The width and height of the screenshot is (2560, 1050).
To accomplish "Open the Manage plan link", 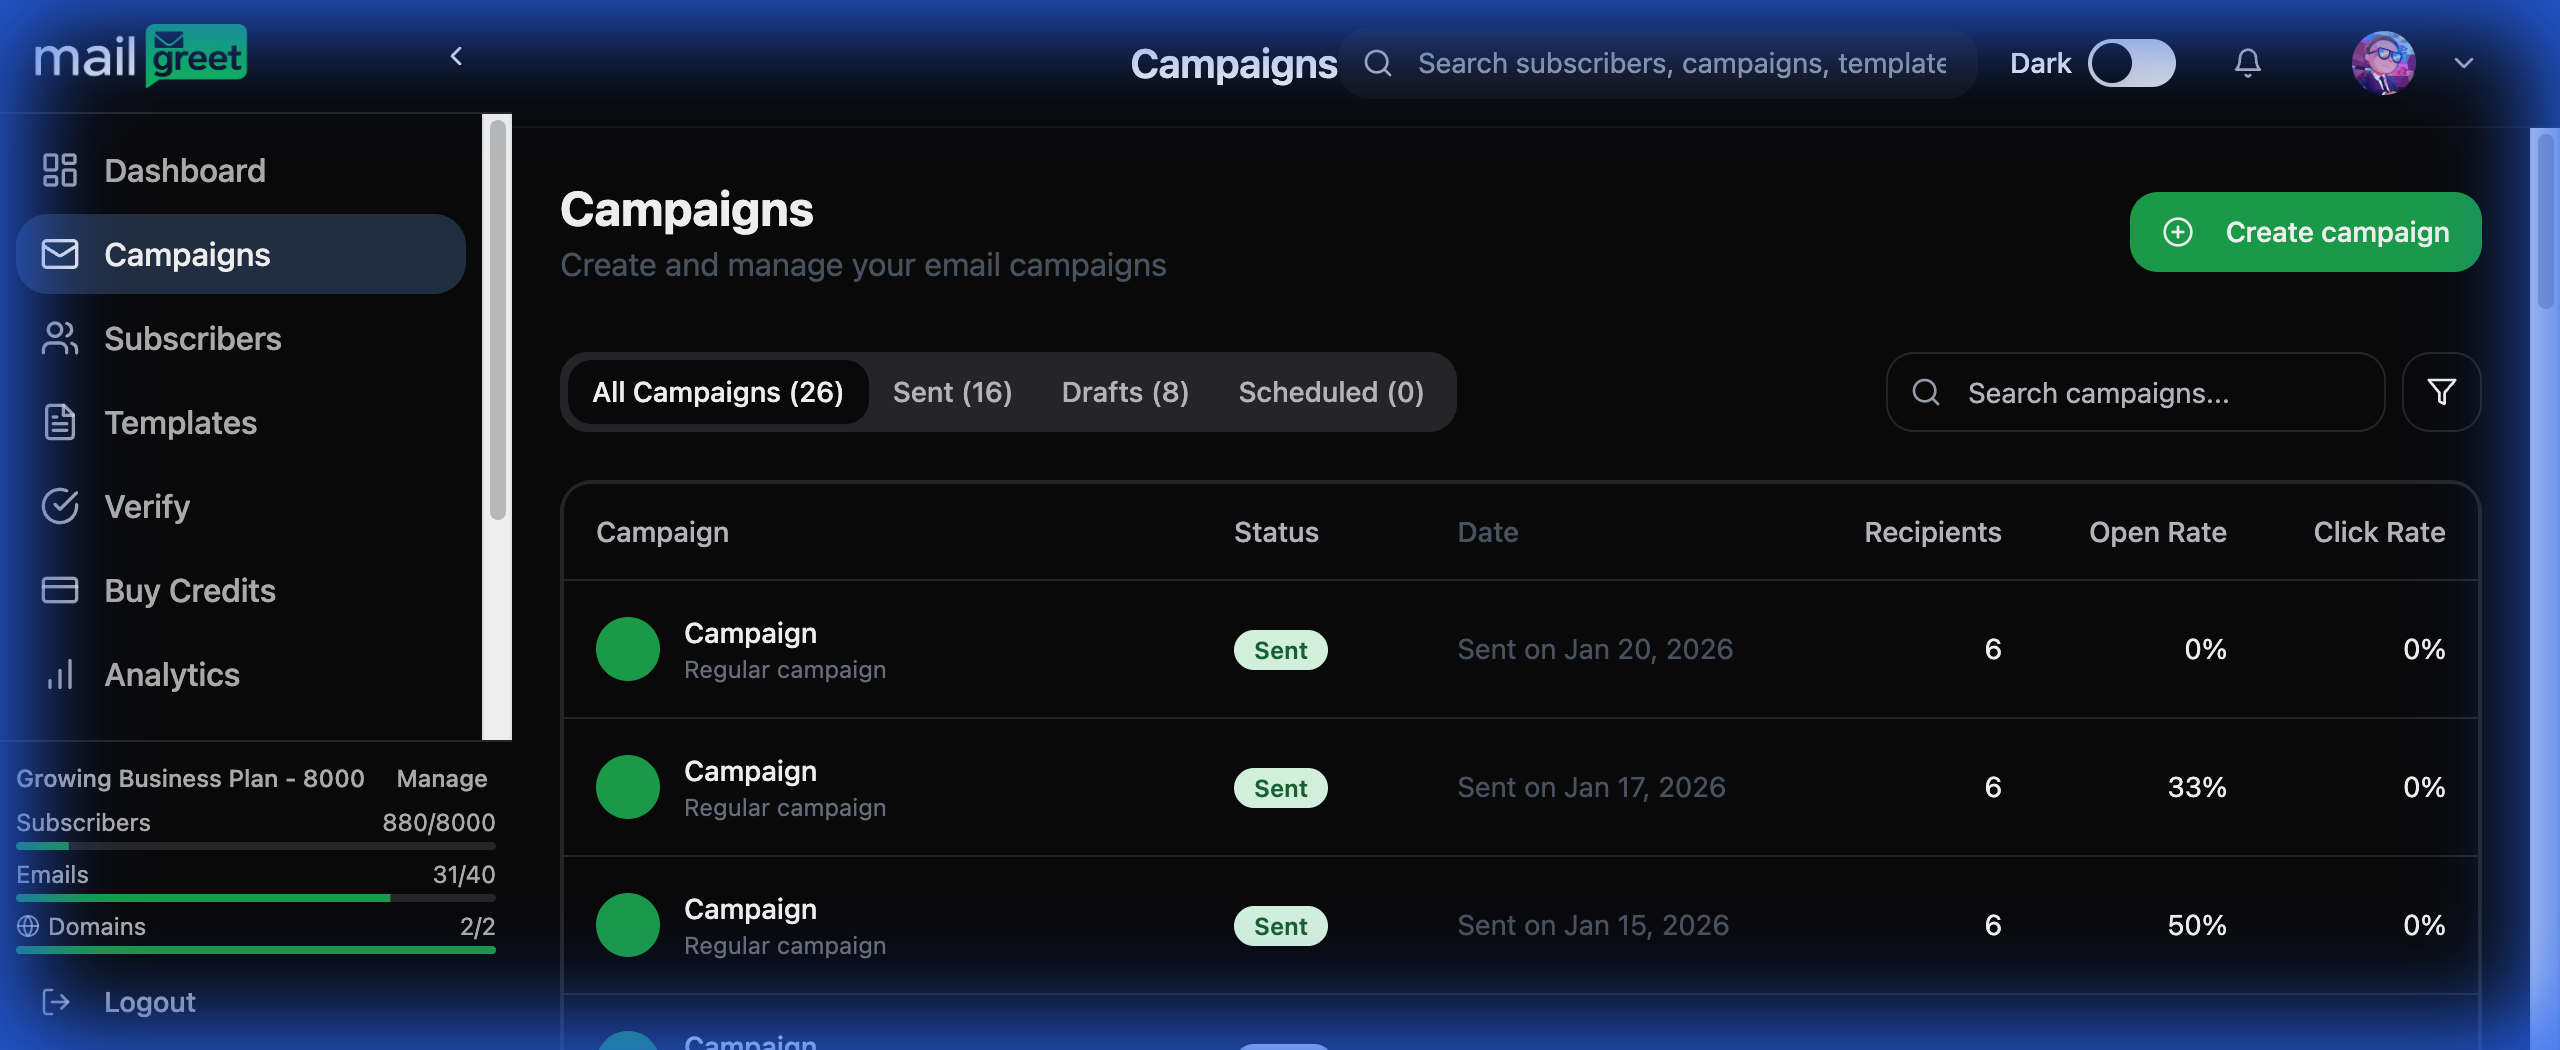I will point(441,778).
